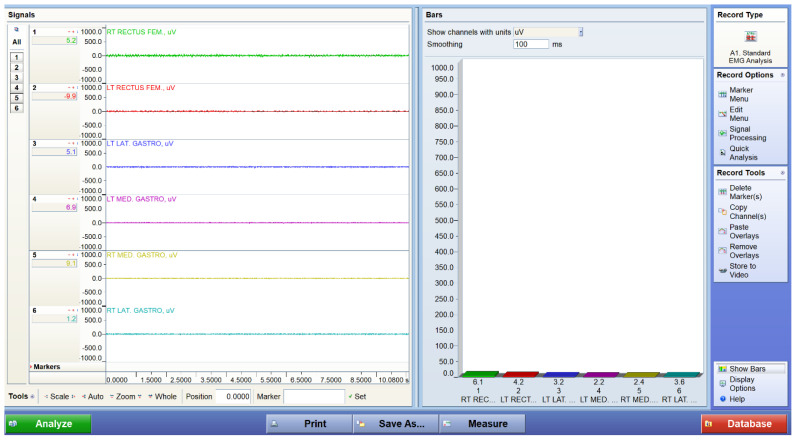Viewport: 796px width, 440px height.
Task: Click Auto scale
Action: point(92,396)
